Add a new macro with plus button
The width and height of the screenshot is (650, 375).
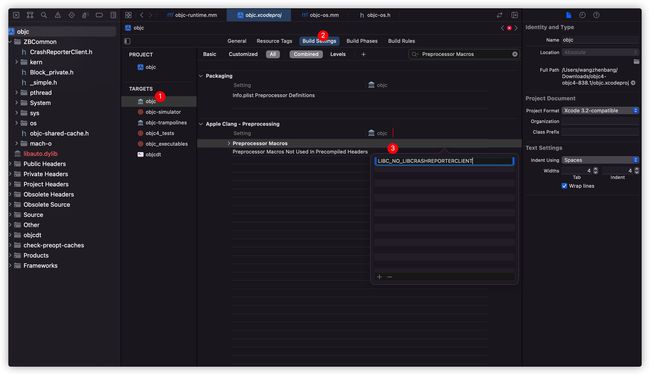tap(379, 276)
